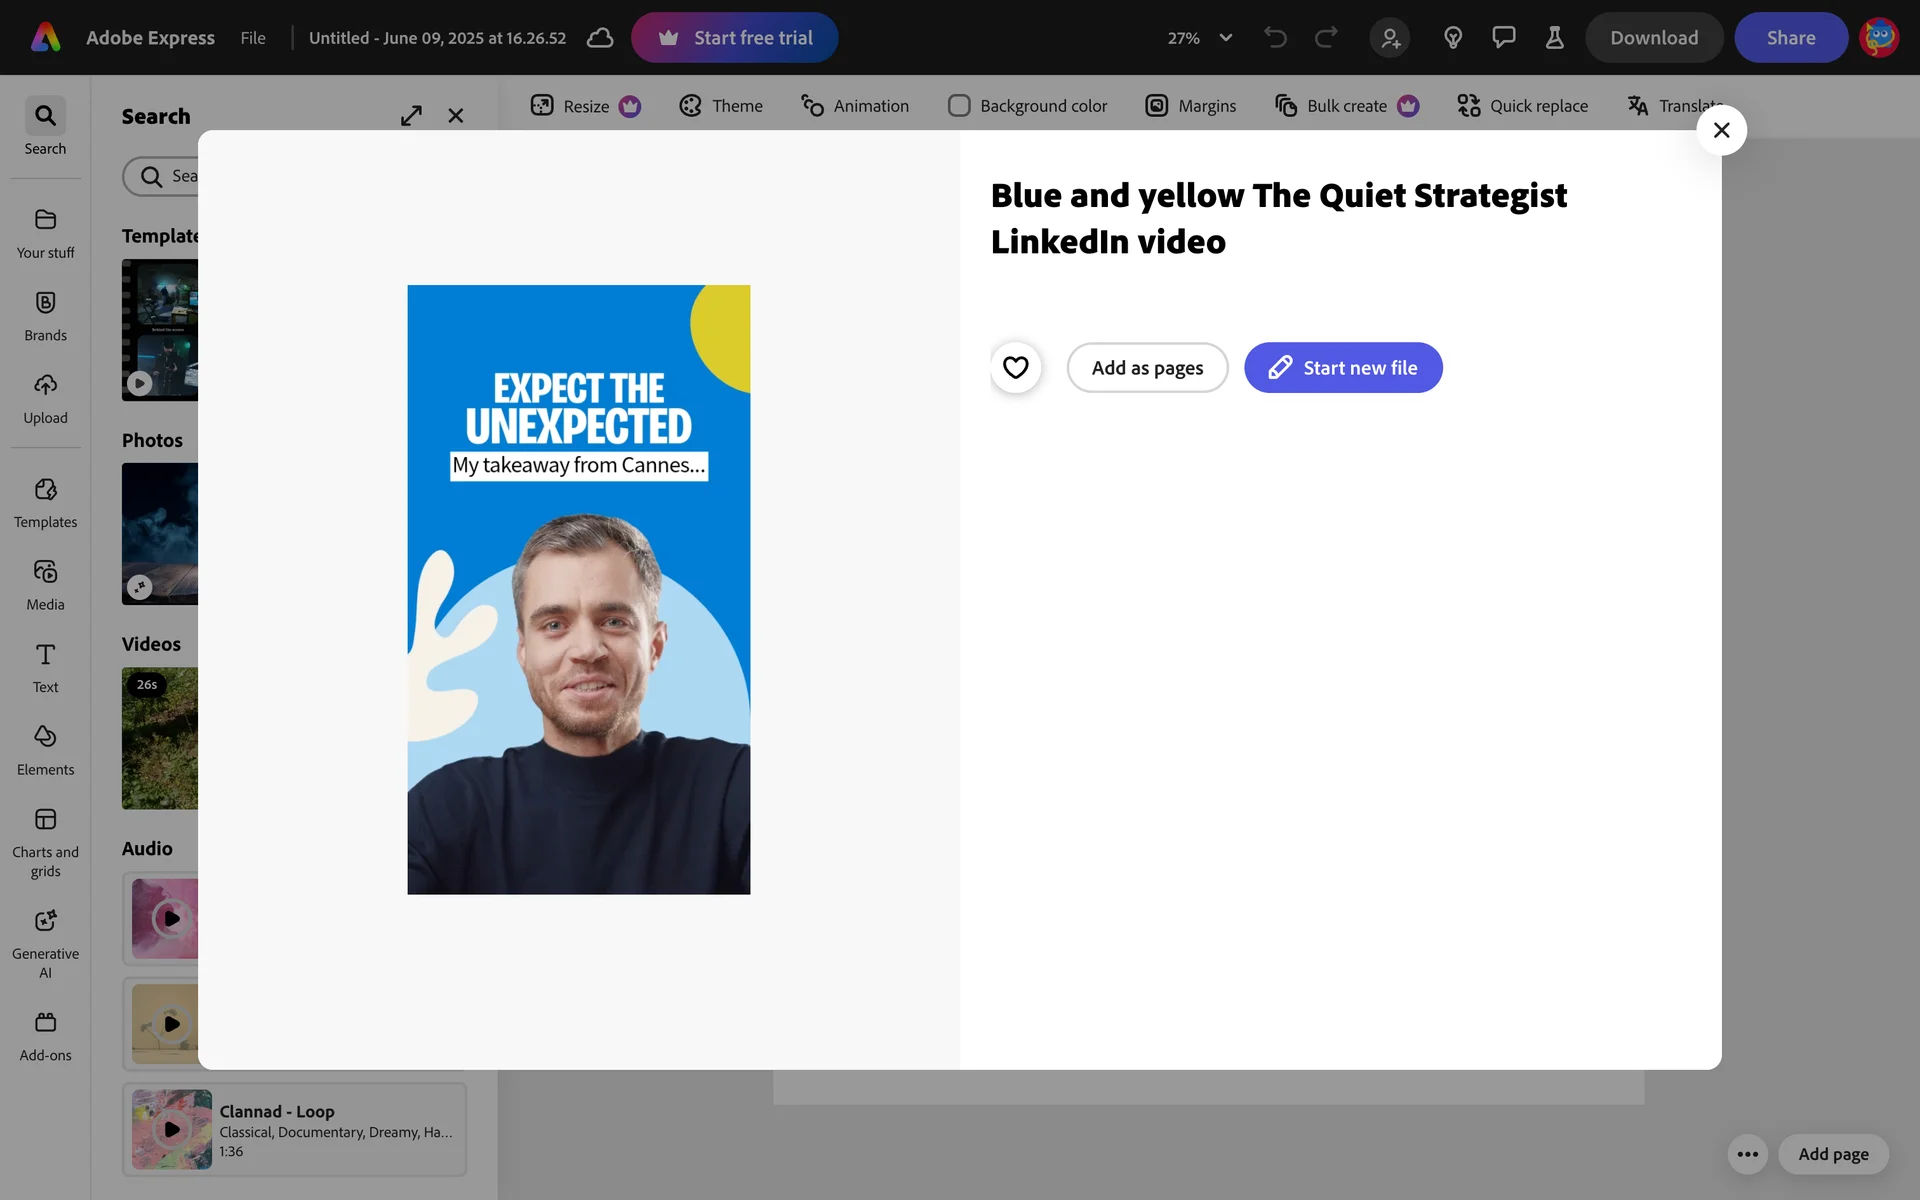Open the File menu

click(x=253, y=38)
